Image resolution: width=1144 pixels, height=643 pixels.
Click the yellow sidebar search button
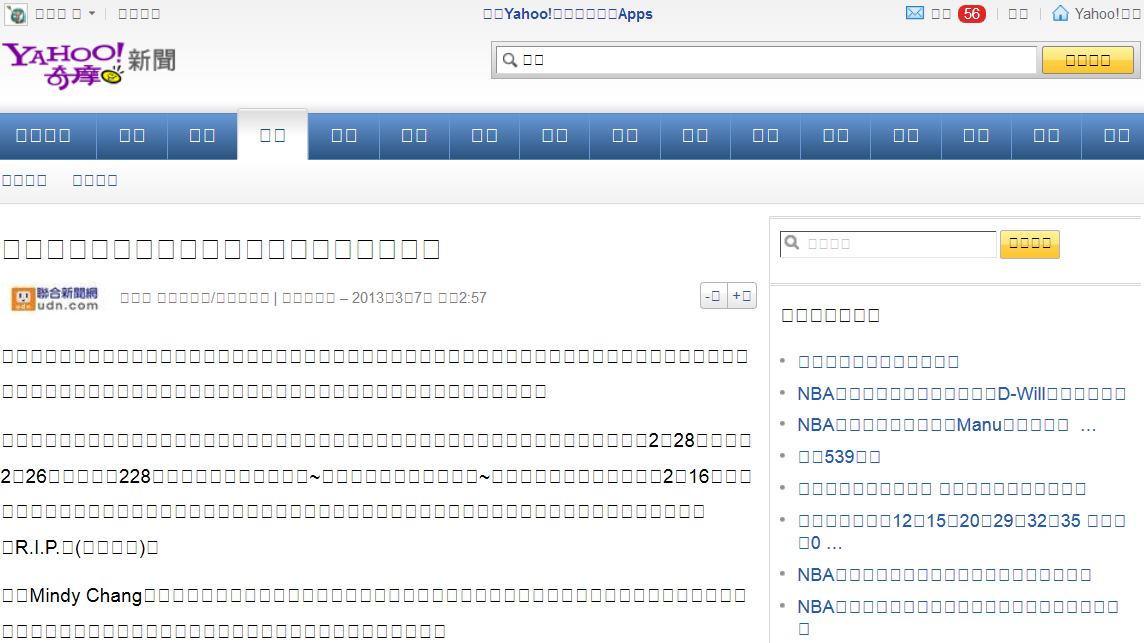coord(1029,244)
